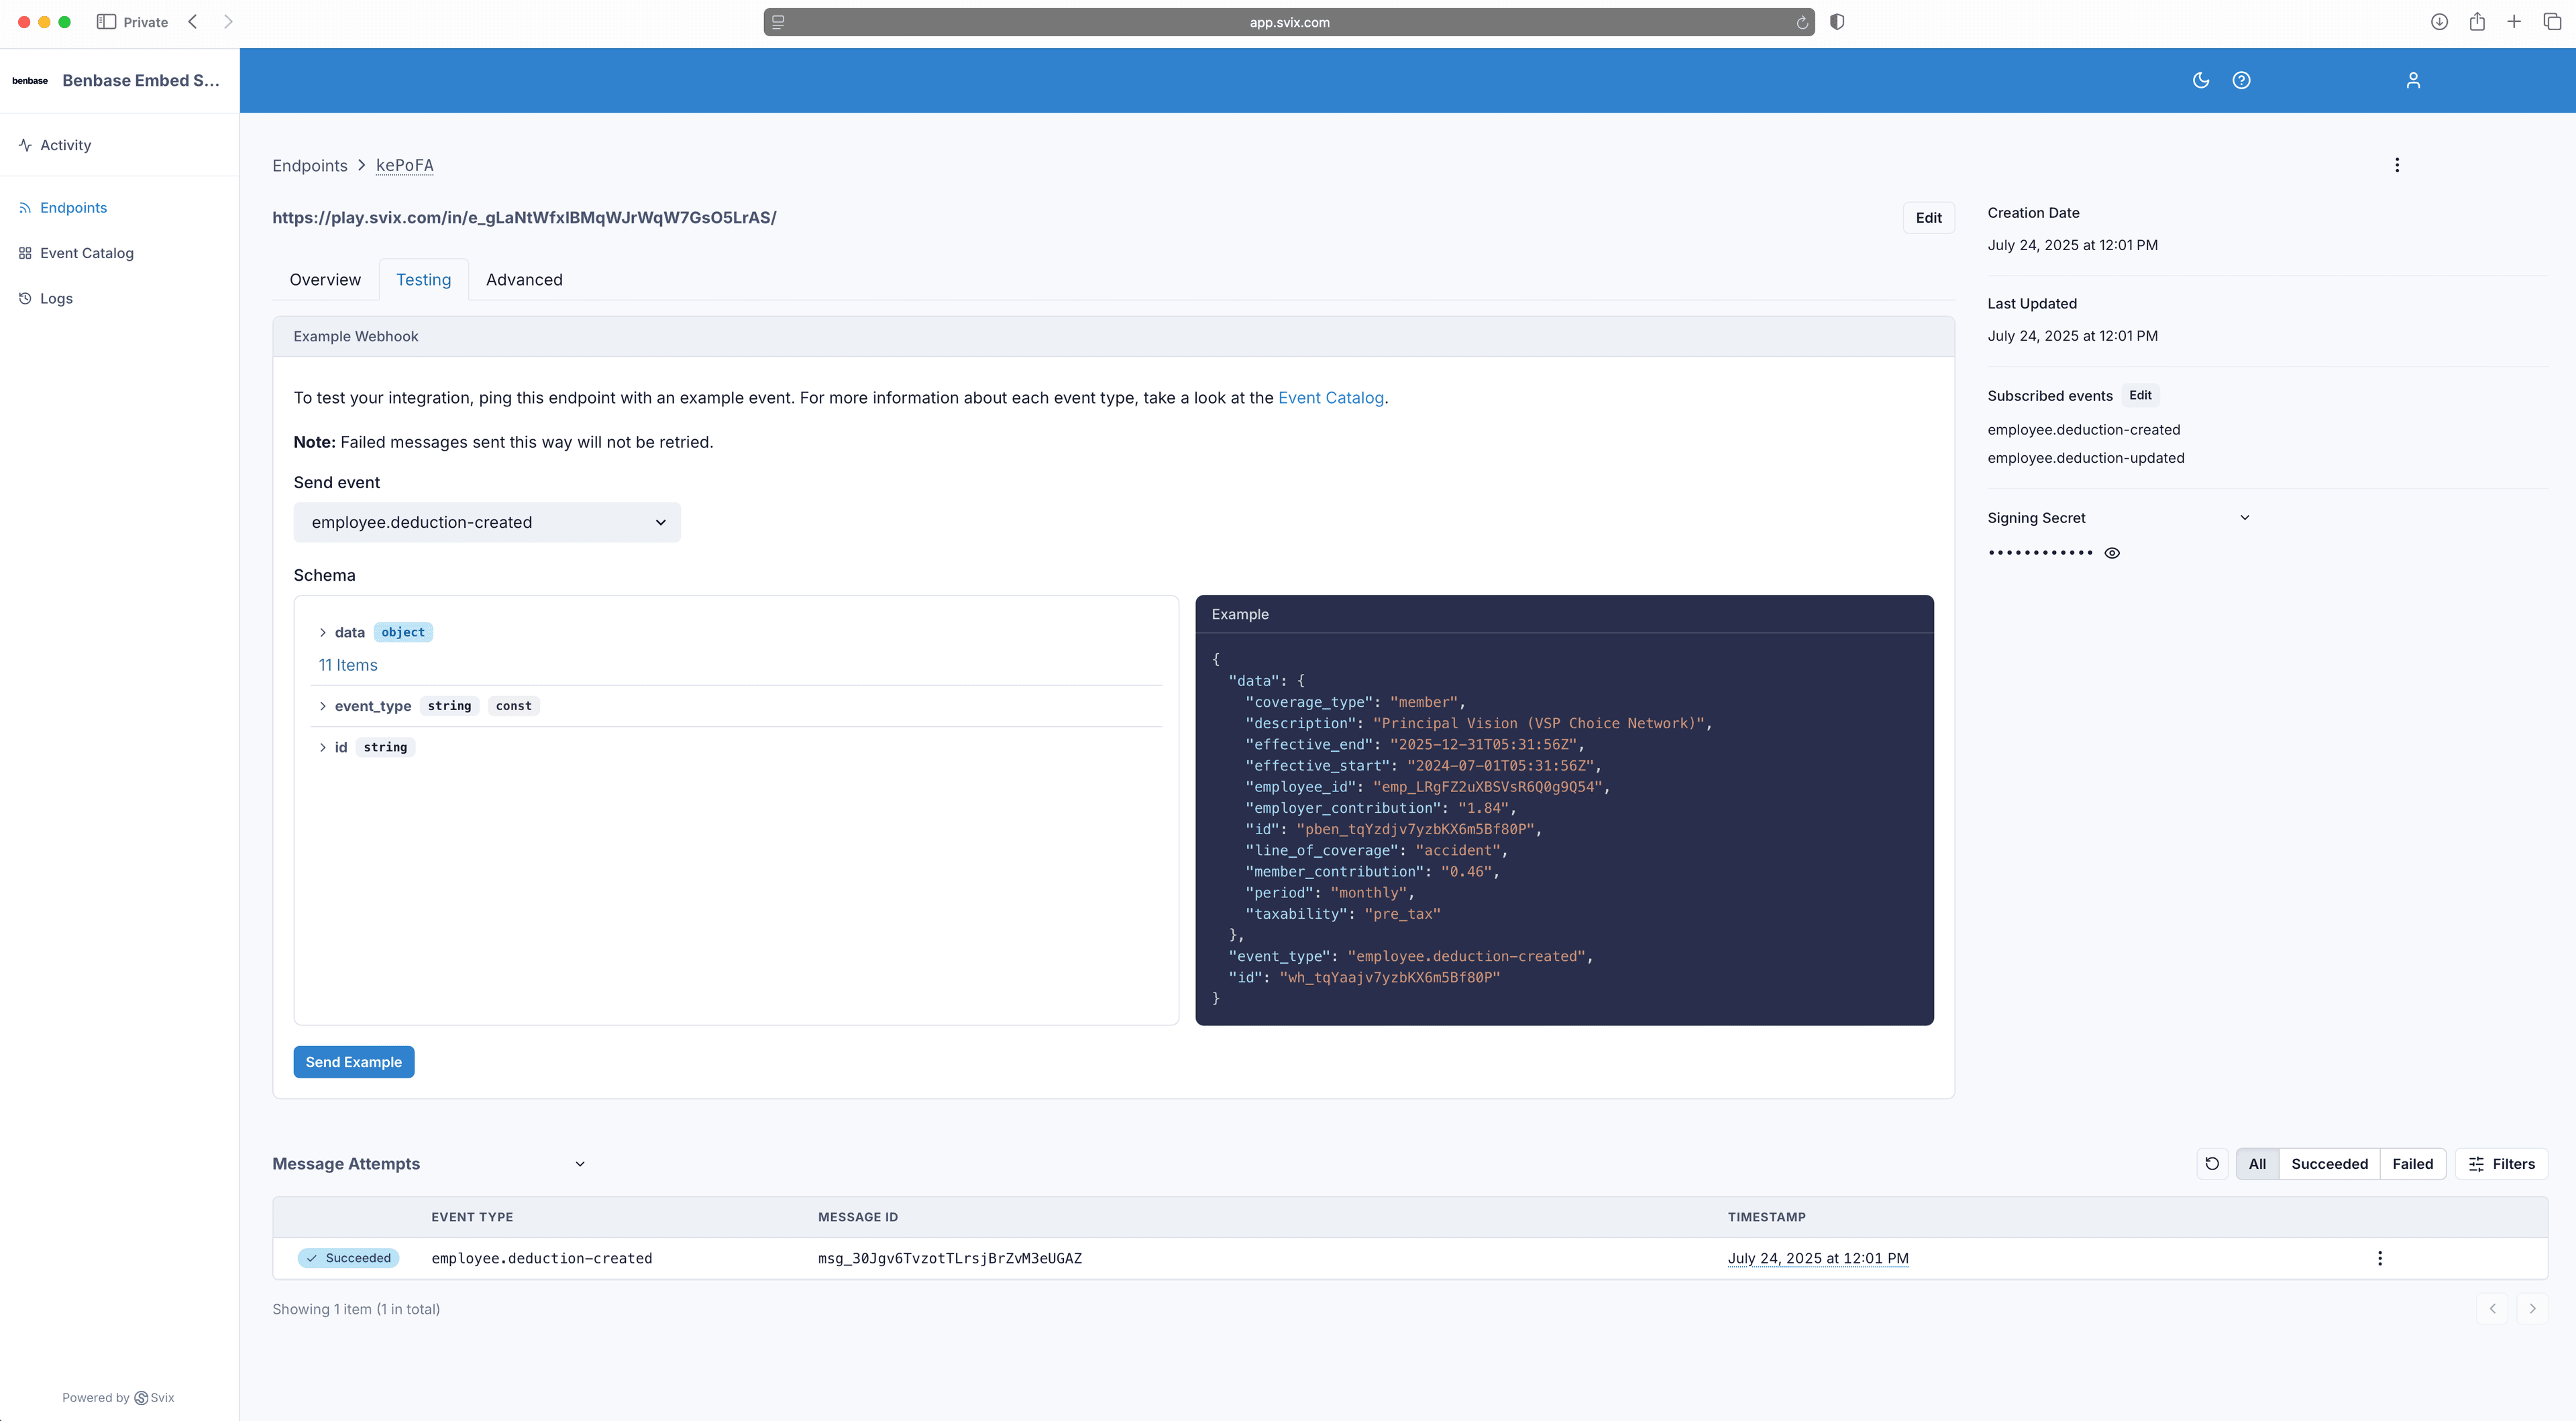Expand the 11 Items link
2576x1421 pixels.
[x=348, y=665]
